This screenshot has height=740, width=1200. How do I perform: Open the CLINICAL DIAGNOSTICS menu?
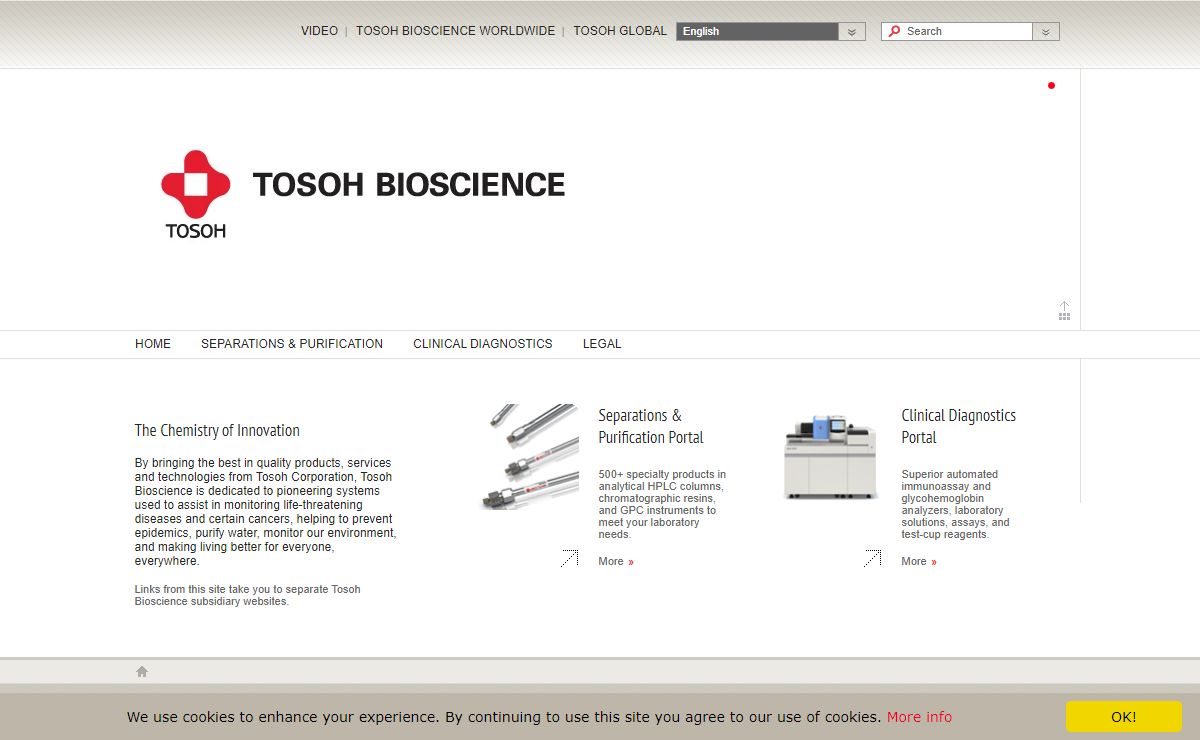[x=483, y=344]
